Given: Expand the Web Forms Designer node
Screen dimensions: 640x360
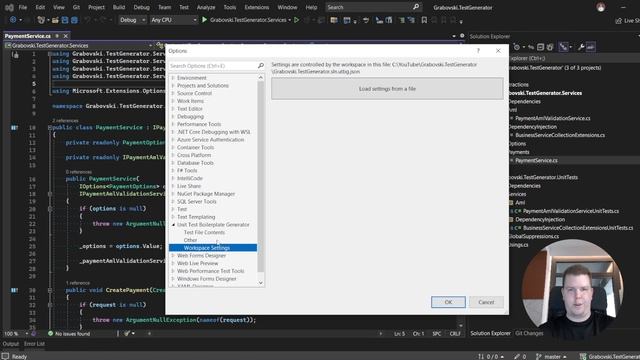Looking at the screenshot, I should click(x=173, y=256).
